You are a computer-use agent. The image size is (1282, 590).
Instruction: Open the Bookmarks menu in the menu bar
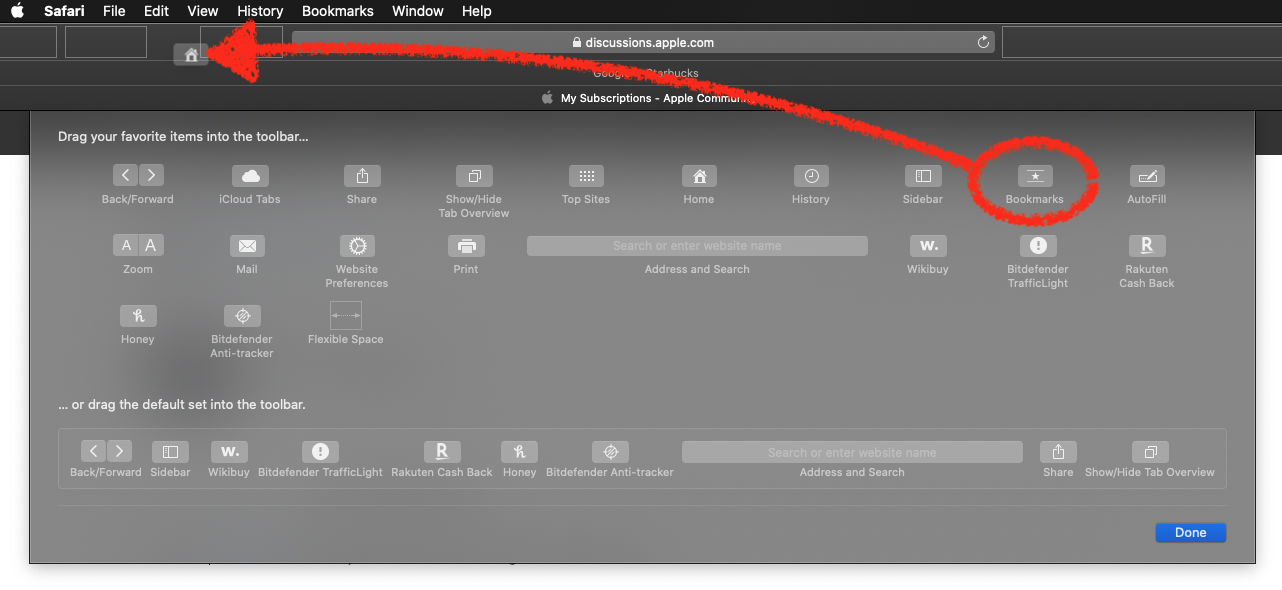coord(338,11)
